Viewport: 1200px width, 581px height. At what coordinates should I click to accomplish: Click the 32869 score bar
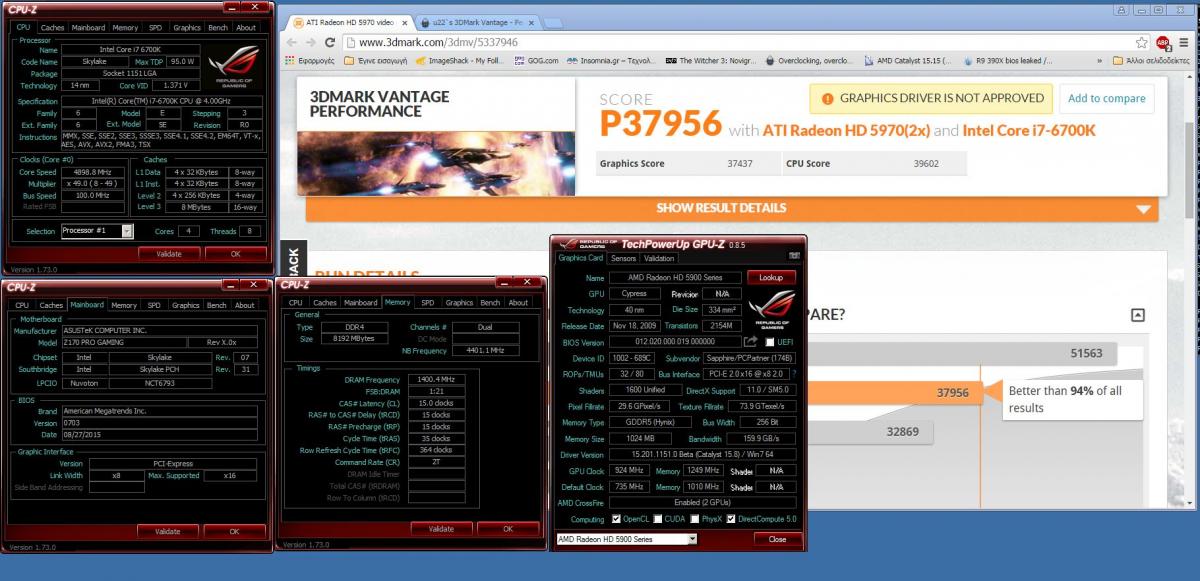click(x=870, y=433)
